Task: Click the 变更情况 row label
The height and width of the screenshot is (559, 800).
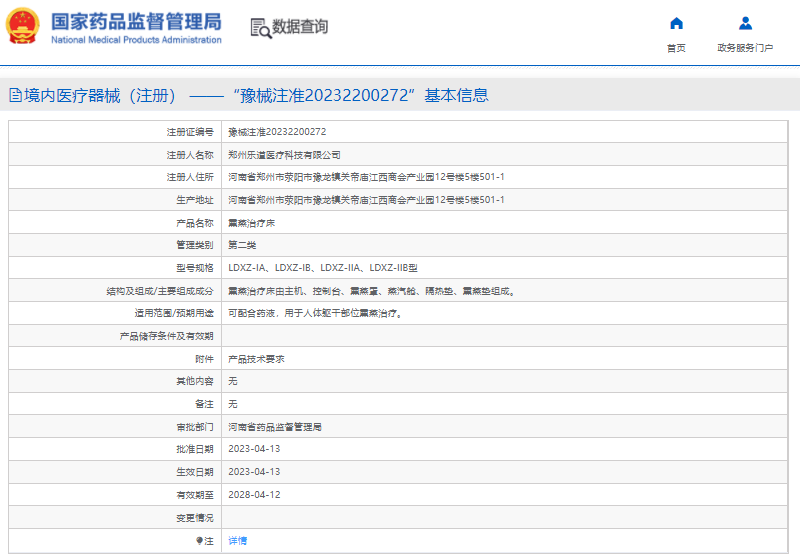Action: (x=195, y=518)
